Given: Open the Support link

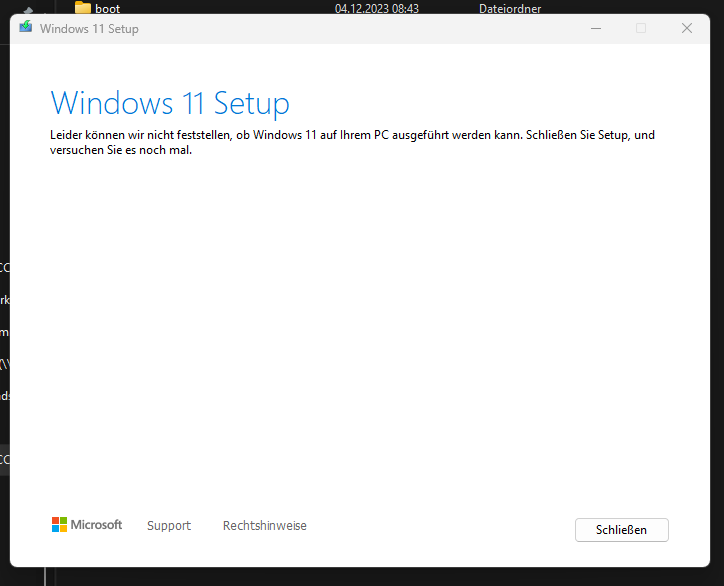Looking at the screenshot, I should point(169,526).
